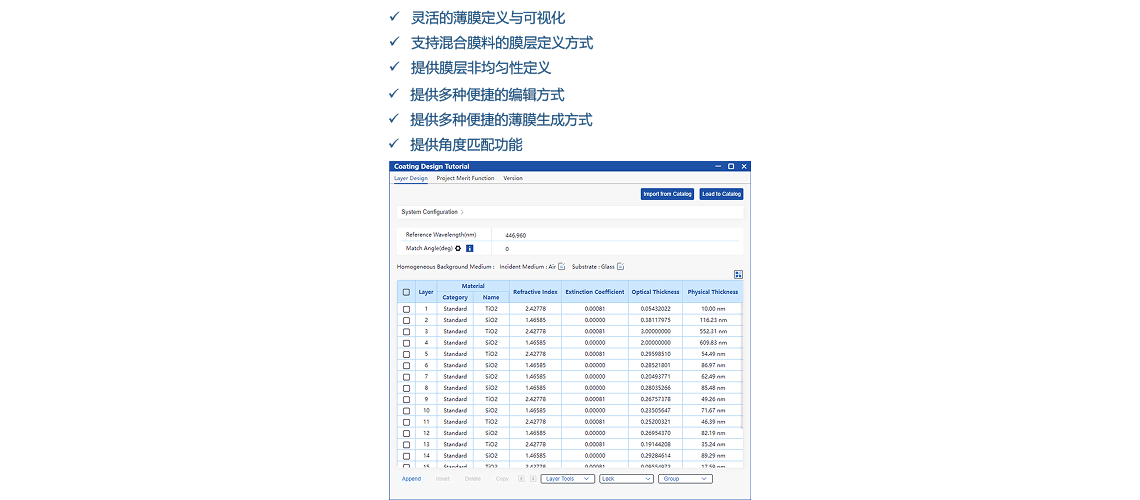Select the checkbox for layer 7
This screenshot has height=500, width=1140.
tap(406, 377)
